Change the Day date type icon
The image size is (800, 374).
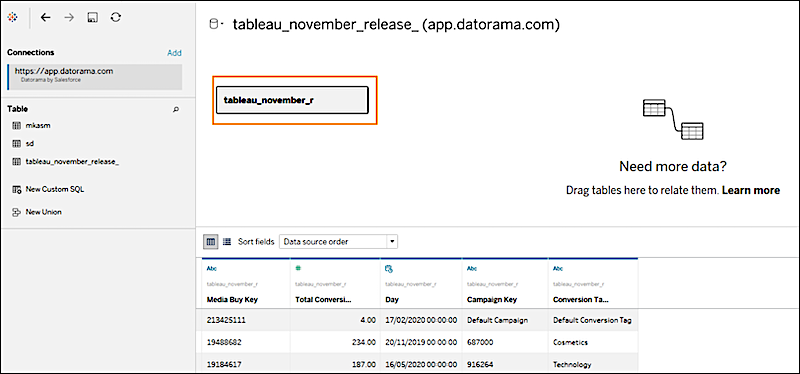388,268
